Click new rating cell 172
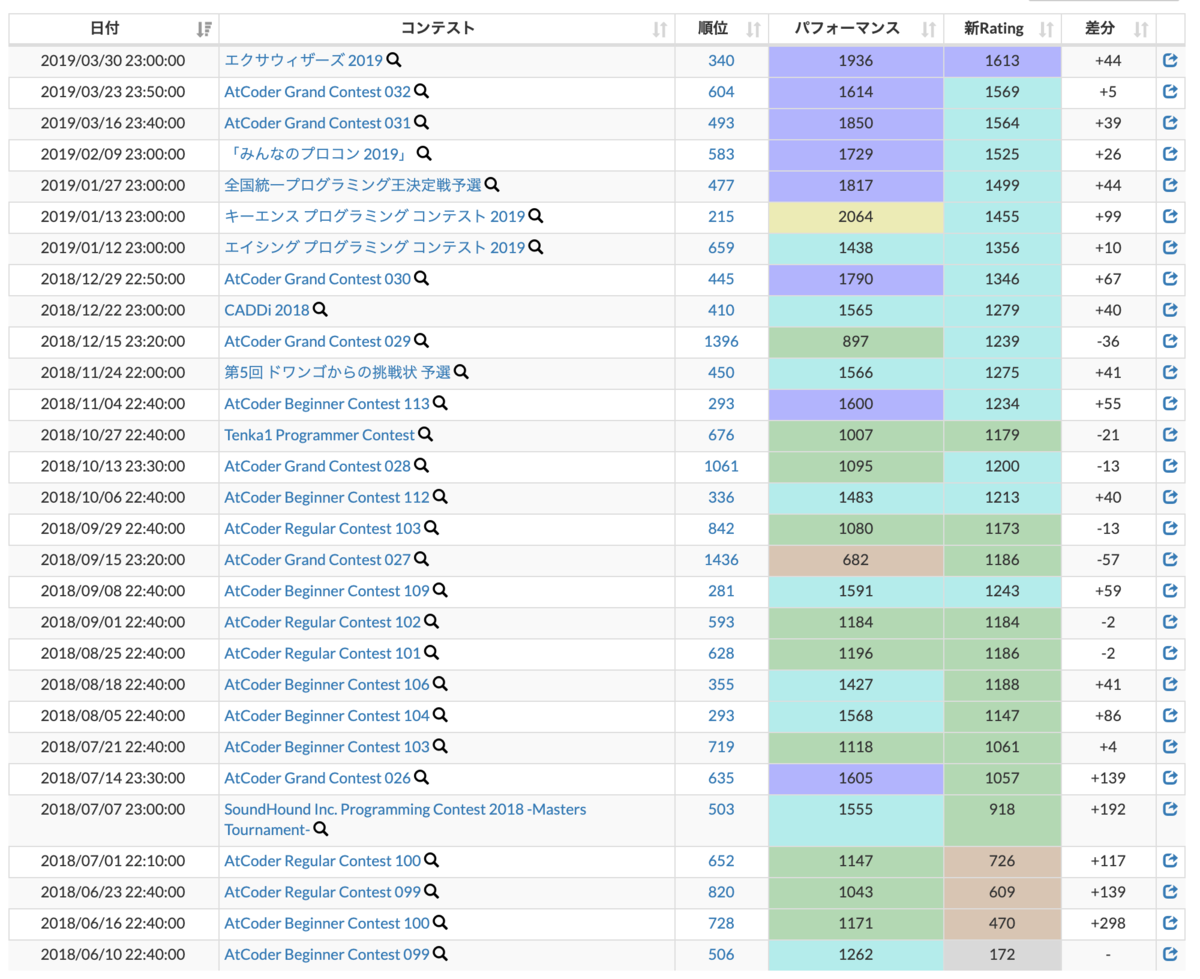This screenshot has width=1200, height=979. (x=1002, y=955)
